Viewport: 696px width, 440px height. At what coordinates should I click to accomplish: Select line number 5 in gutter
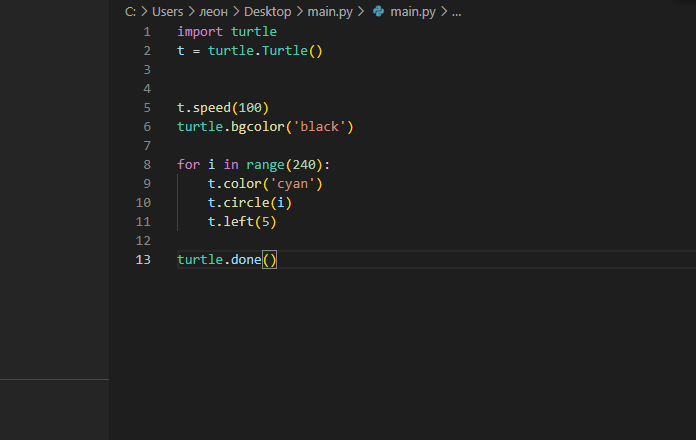(x=147, y=108)
